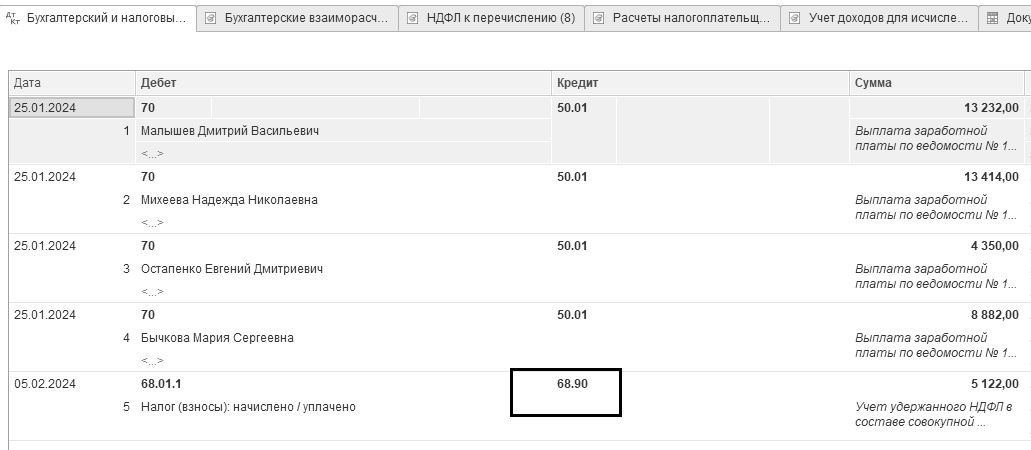Click the table icon on the last, partly hidden tab
The width and height of the screenshot is (1031, 450).
(992, 18)
